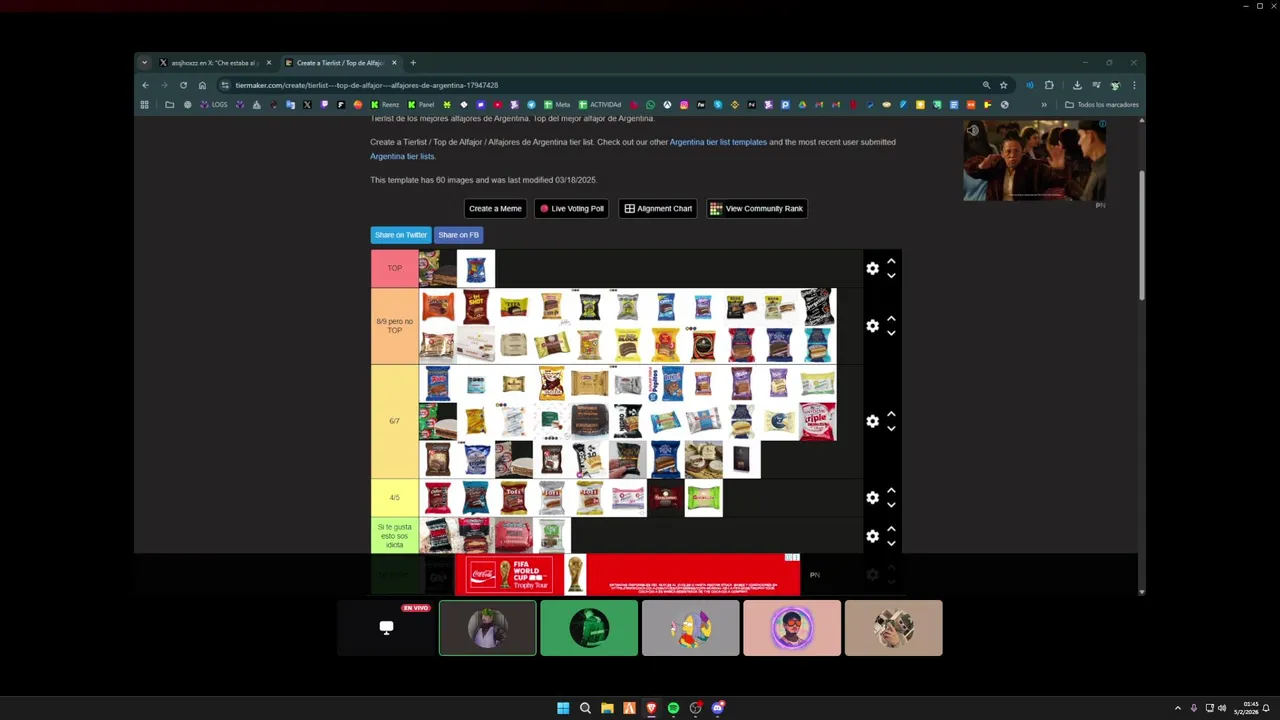Go to browser home page

[x=202, y=85]
